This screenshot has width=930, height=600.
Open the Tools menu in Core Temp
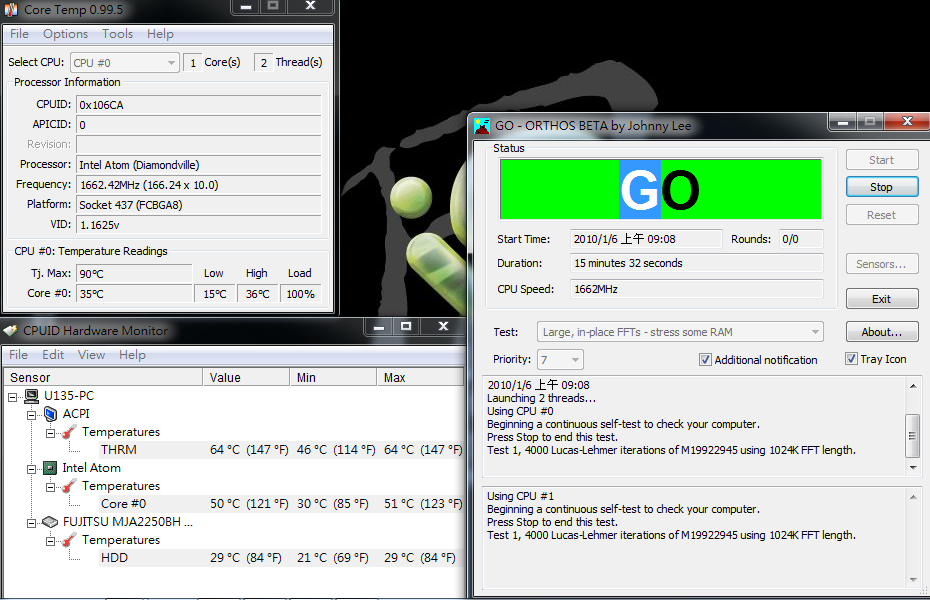coord(117,34)
